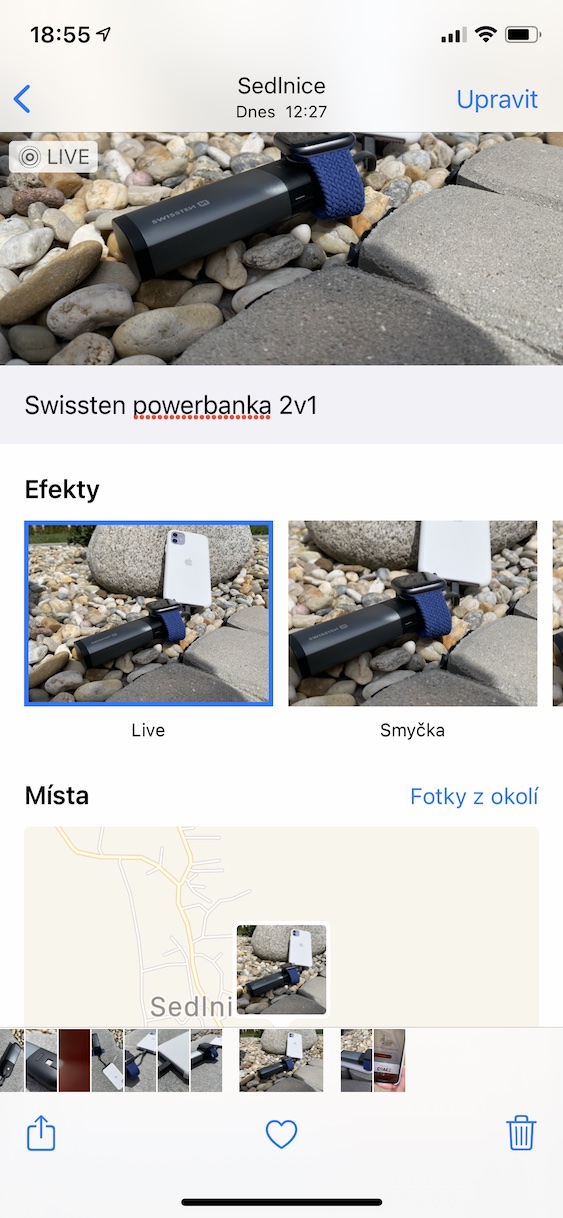563x1218 pixels.
Task: Delete photo using trash icon
Action: tap(521, 1133)
